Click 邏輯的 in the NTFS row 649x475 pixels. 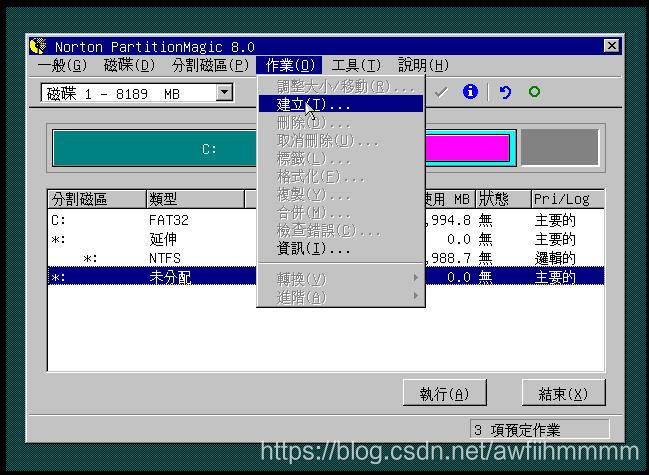pyautogui.click(x=555, y=258)
